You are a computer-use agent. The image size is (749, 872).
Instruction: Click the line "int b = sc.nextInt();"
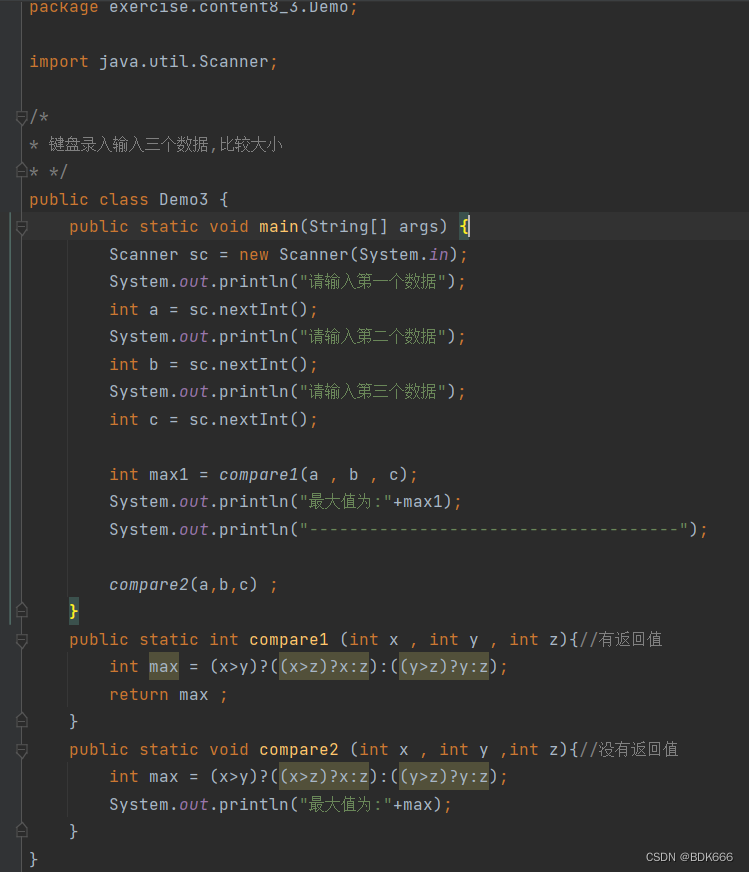213,364
